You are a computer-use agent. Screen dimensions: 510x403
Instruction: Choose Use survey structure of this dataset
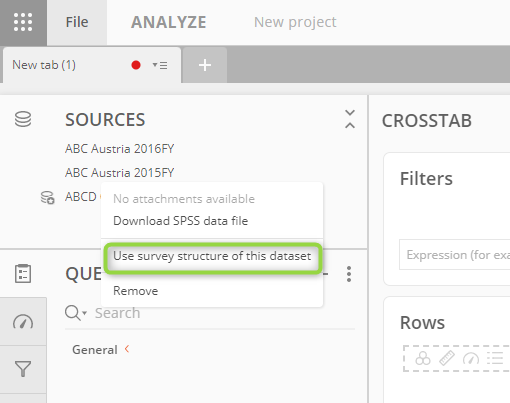click(212, 256)
